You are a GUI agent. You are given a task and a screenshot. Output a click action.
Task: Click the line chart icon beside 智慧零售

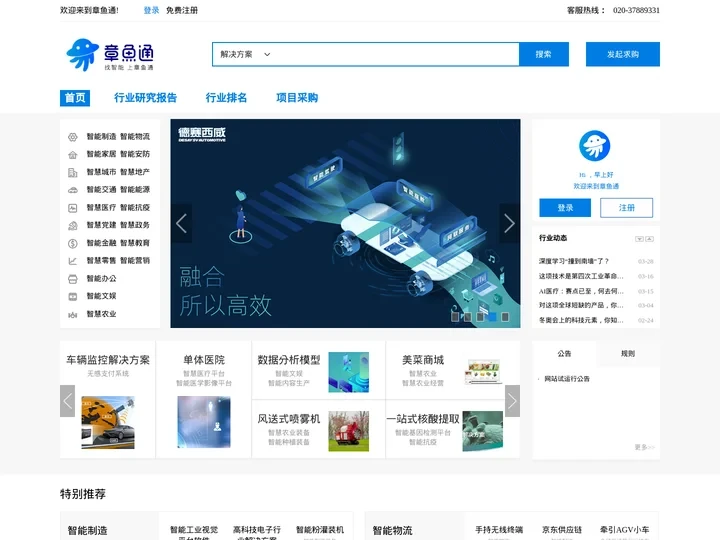click(73, 261)
